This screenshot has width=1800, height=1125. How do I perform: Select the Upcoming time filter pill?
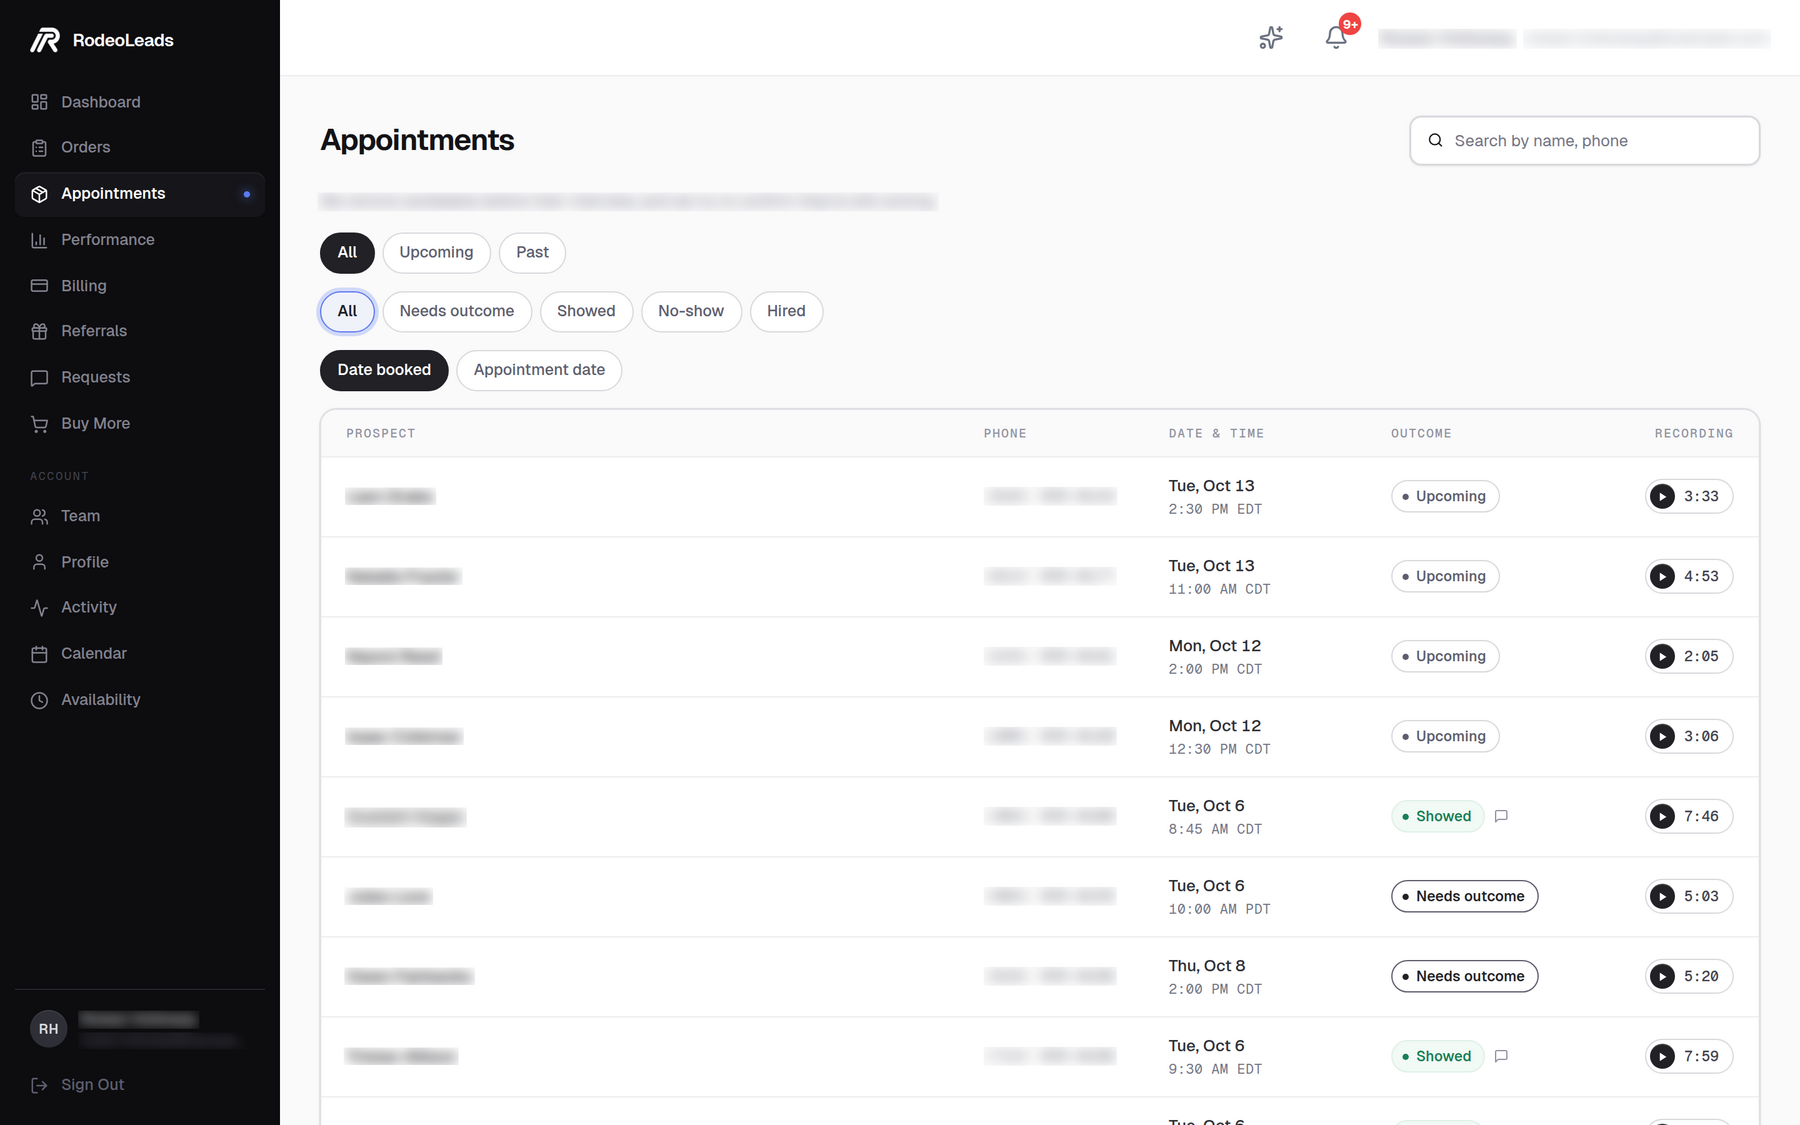[x=436, y=253]
